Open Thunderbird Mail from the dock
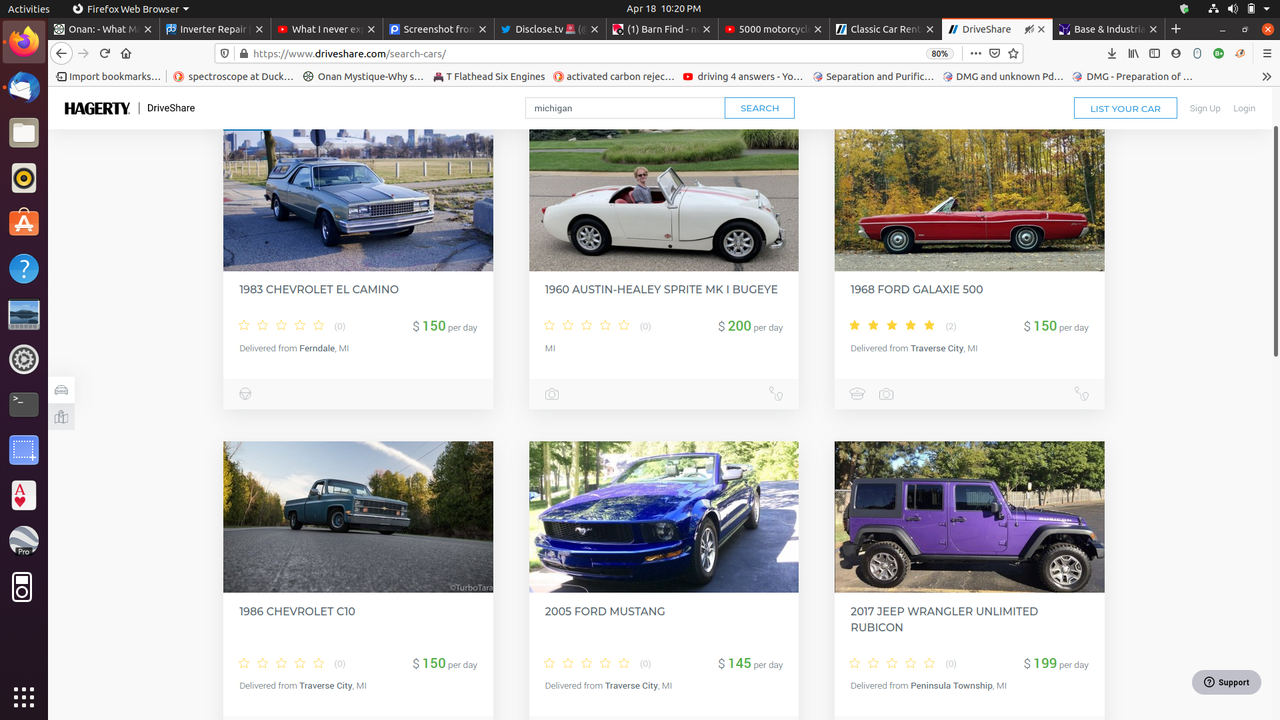The height and width of the screenshot is (720, 1280). (24, 87)
